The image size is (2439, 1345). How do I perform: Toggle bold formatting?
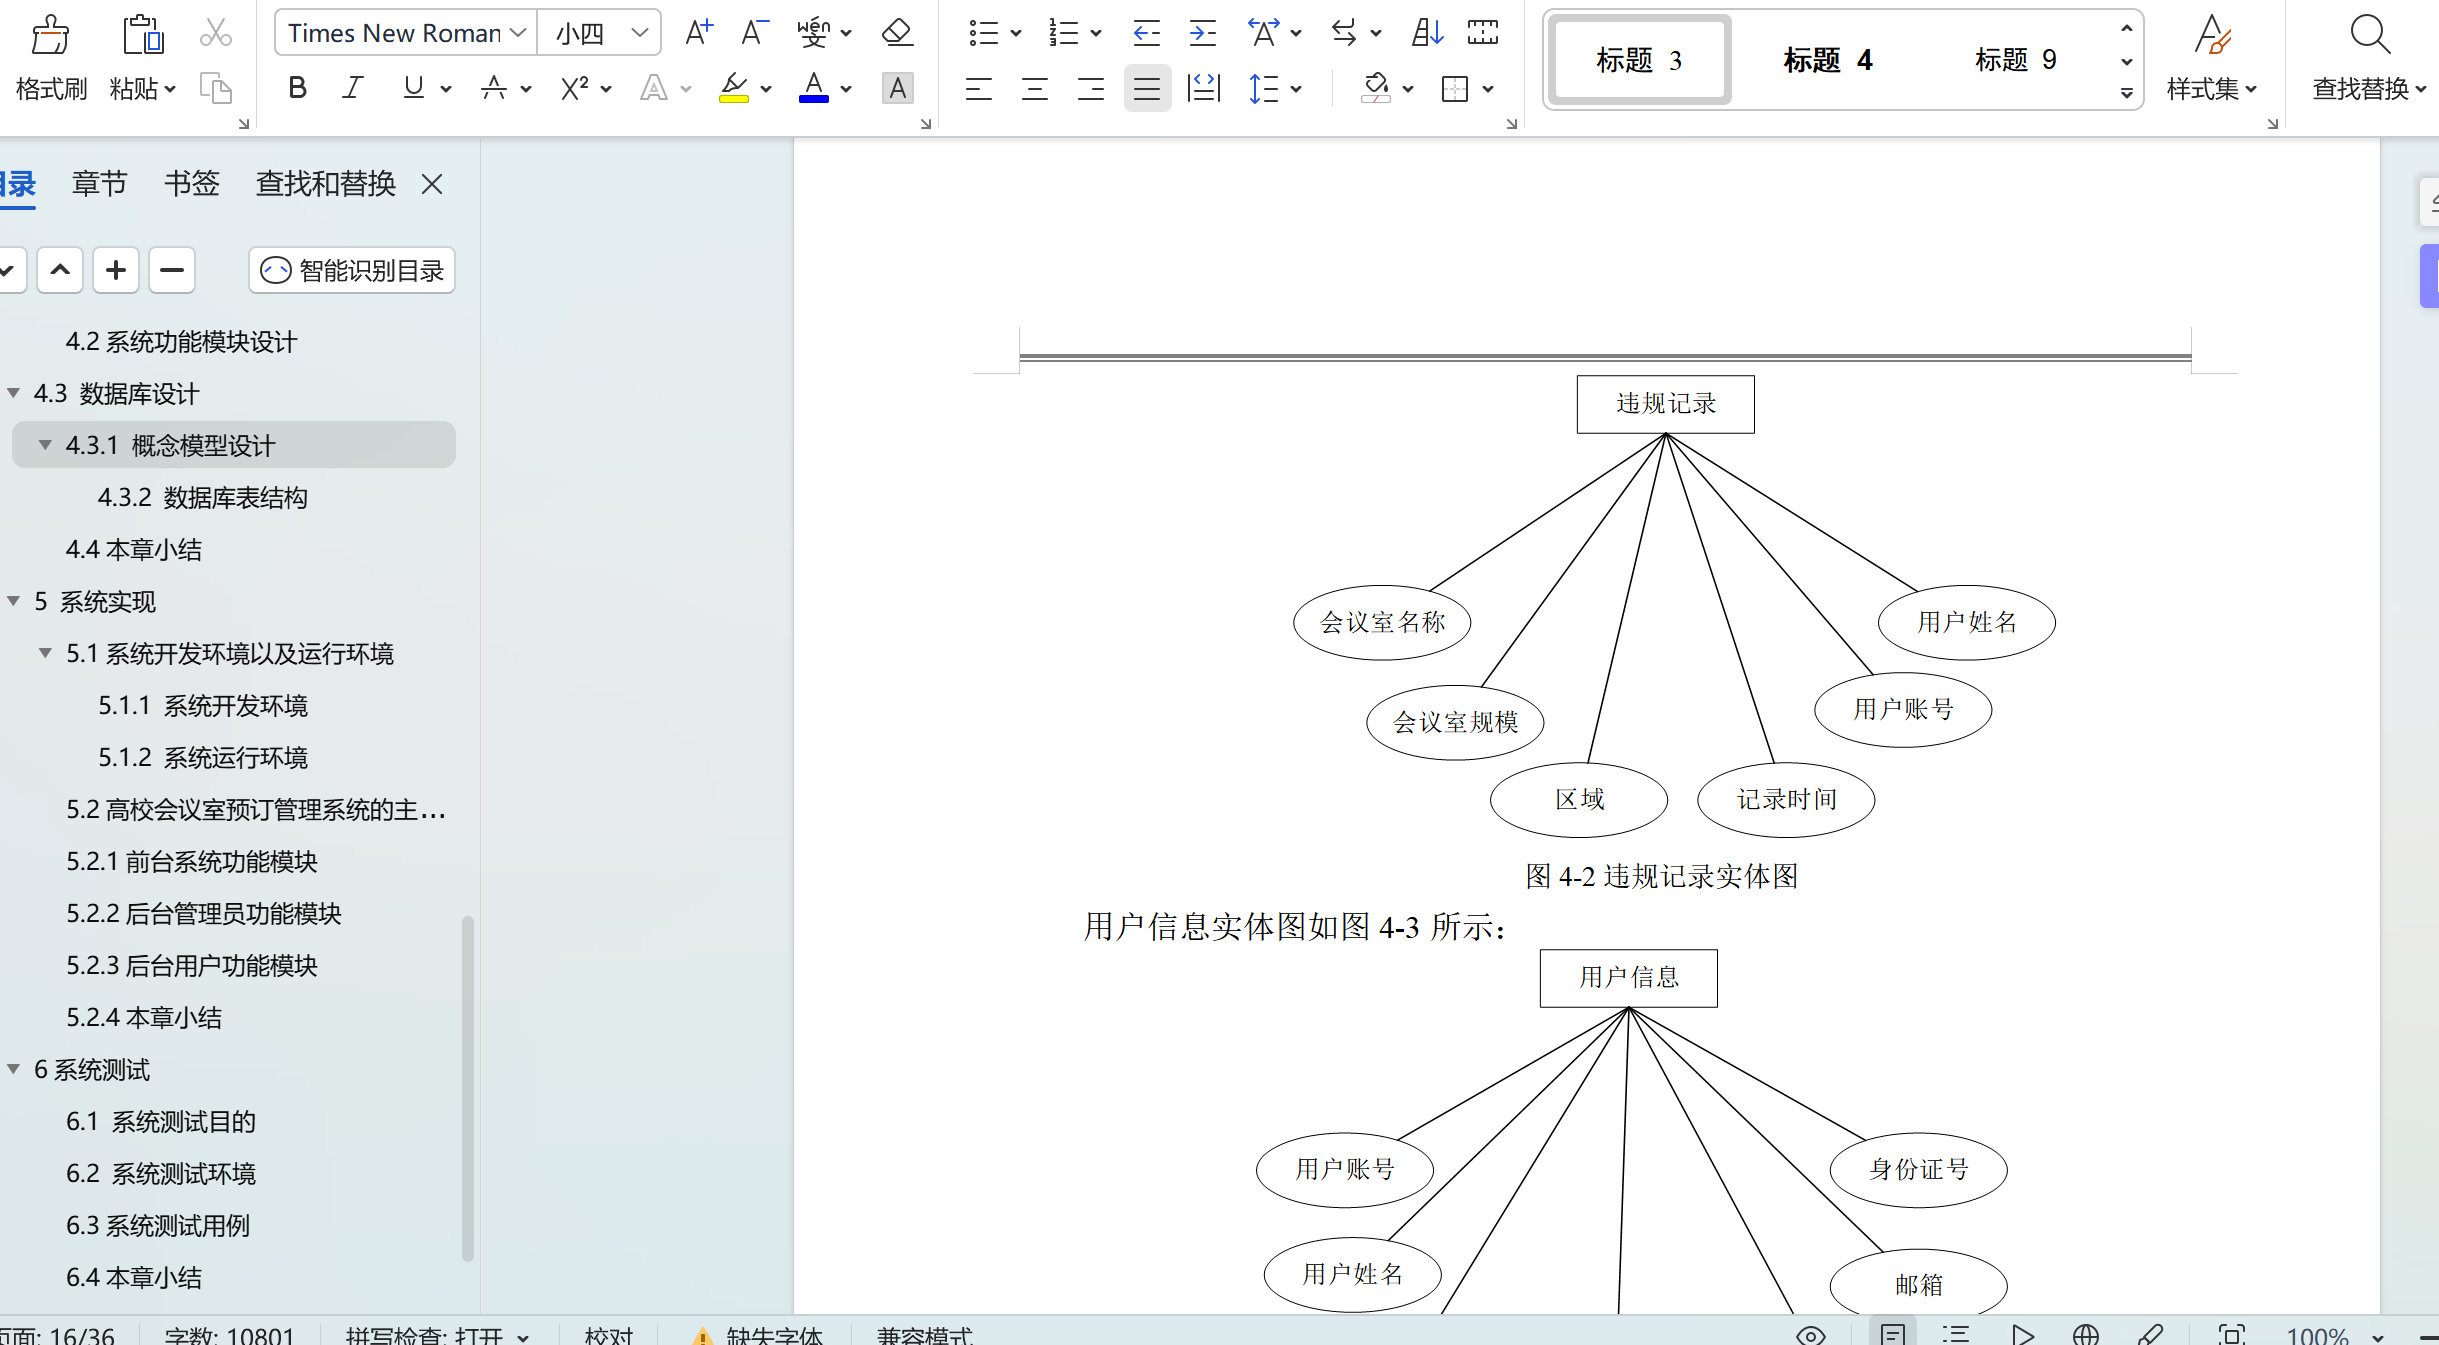click(296, 88)
